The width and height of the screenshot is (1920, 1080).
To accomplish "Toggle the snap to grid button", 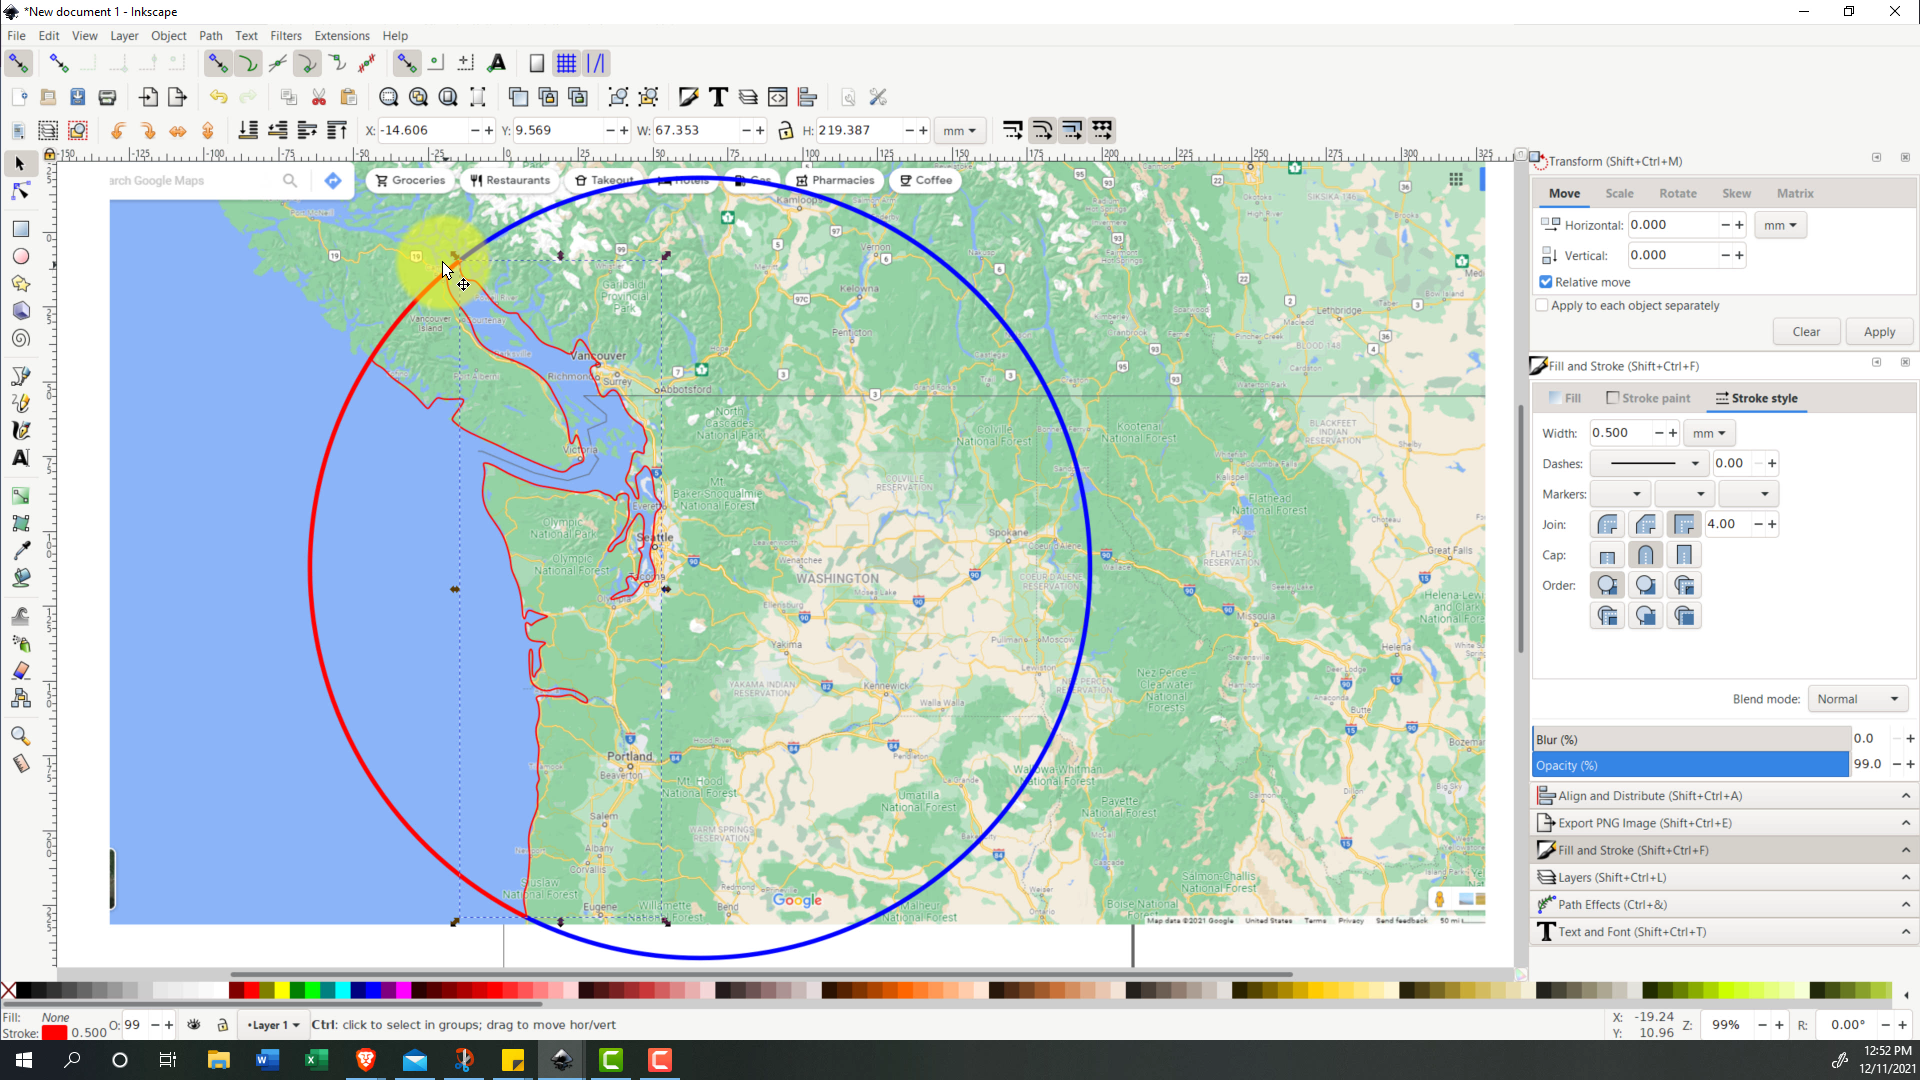I will [x=566, y=63].
